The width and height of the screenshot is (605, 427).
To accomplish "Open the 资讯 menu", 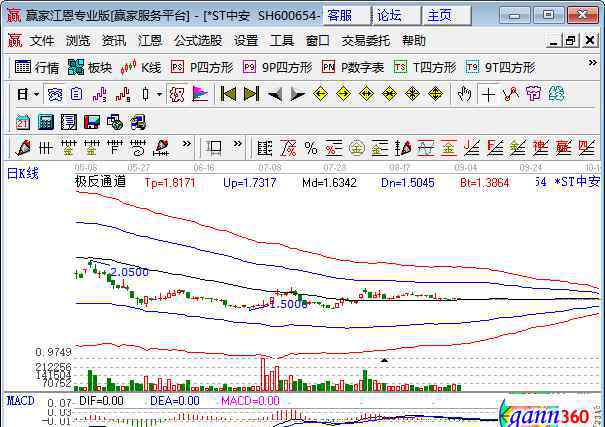I will click(x=113, y=41).
